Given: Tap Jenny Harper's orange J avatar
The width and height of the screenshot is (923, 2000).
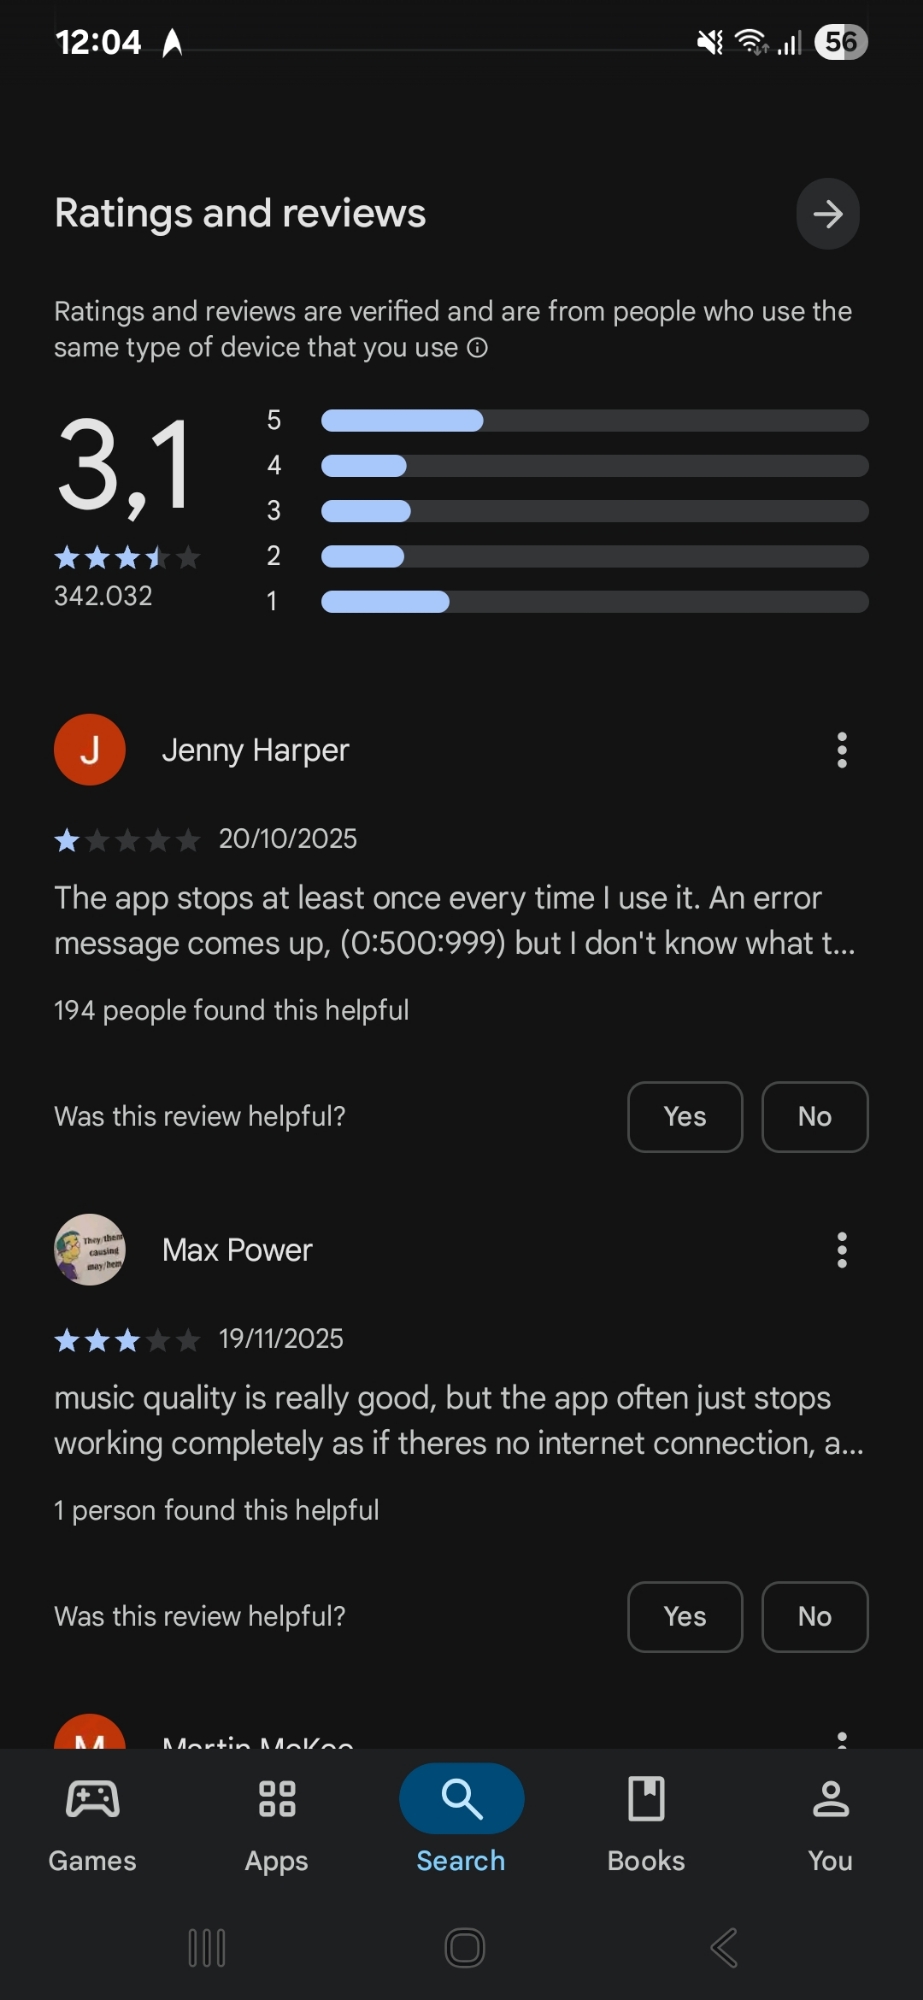Looking at the screenshot, I should coord(90,750).
